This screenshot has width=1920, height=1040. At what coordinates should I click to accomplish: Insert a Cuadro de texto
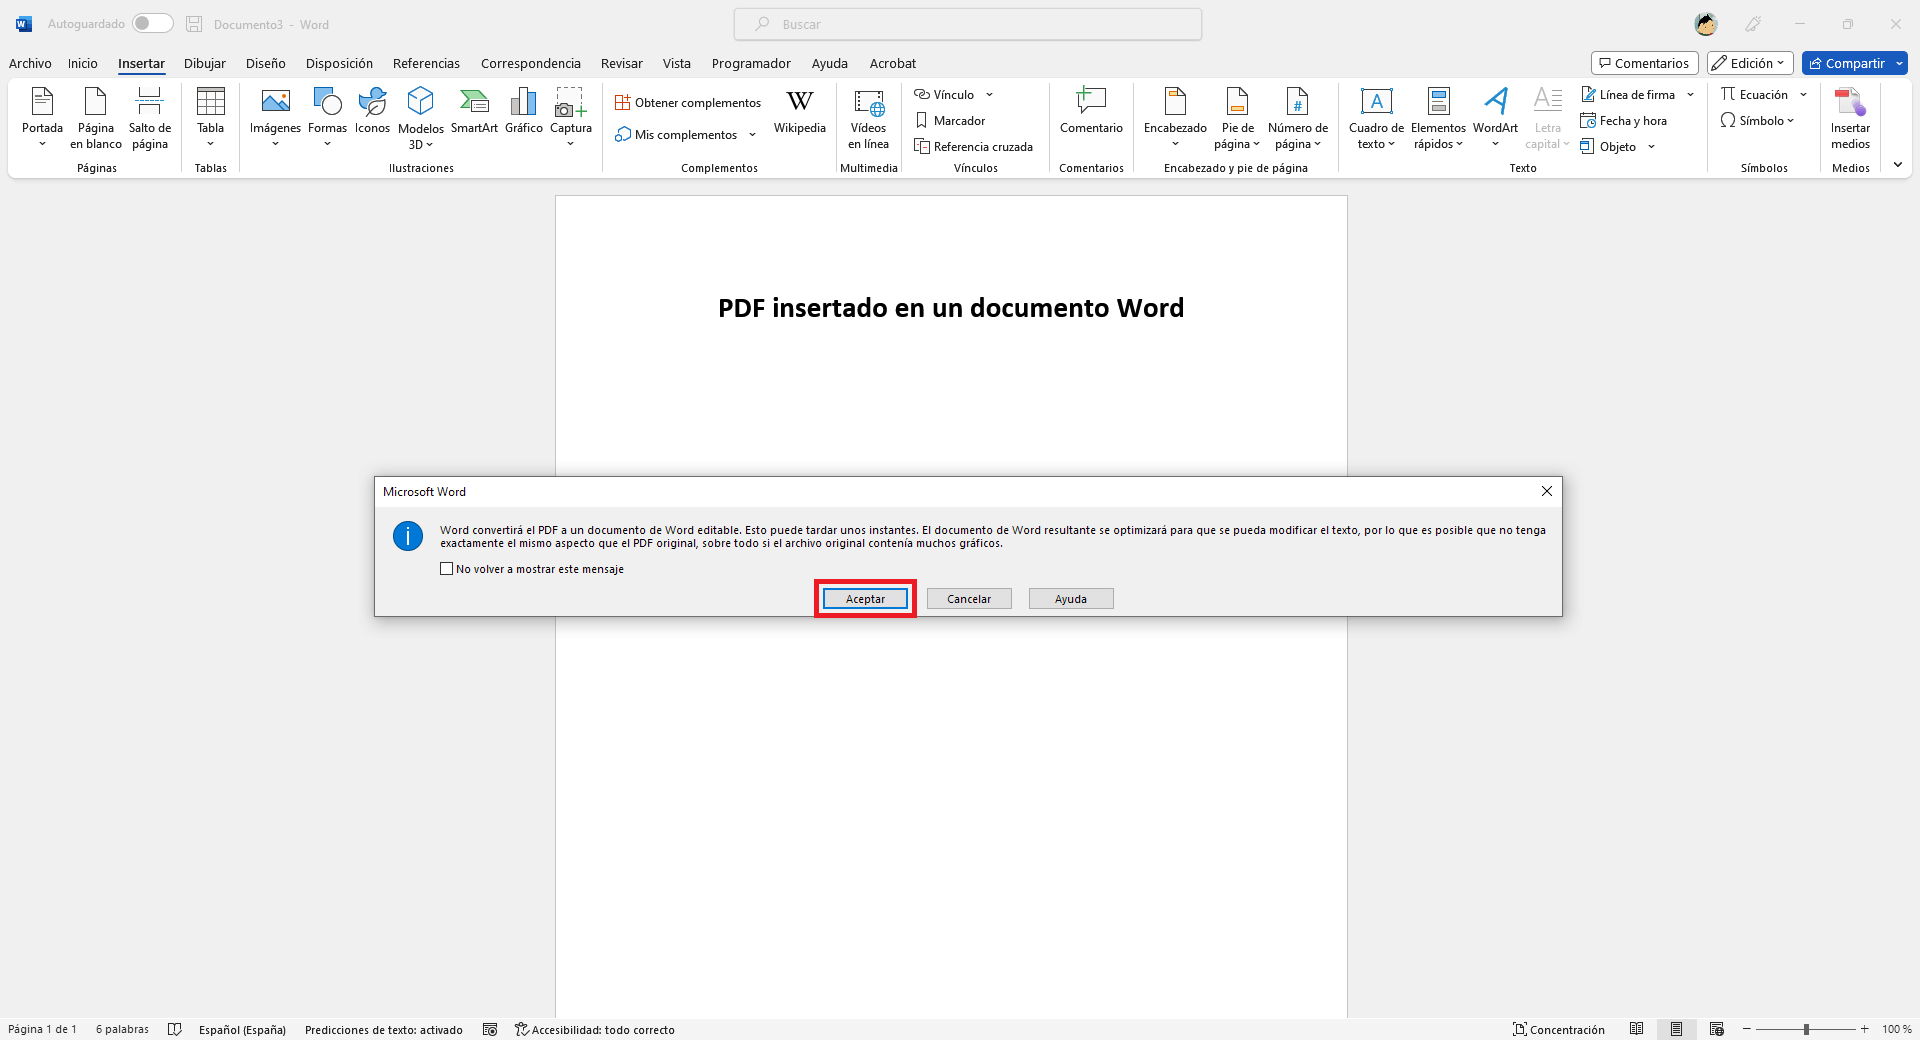(1376, 117)
